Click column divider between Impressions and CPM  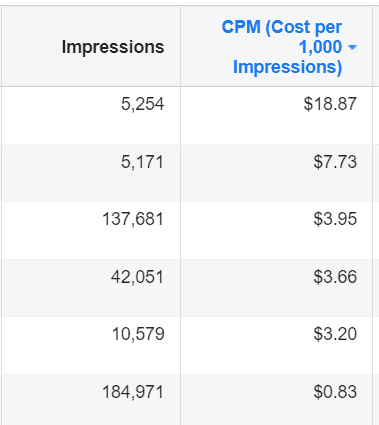pyautogui.click(x=180, y=47)
